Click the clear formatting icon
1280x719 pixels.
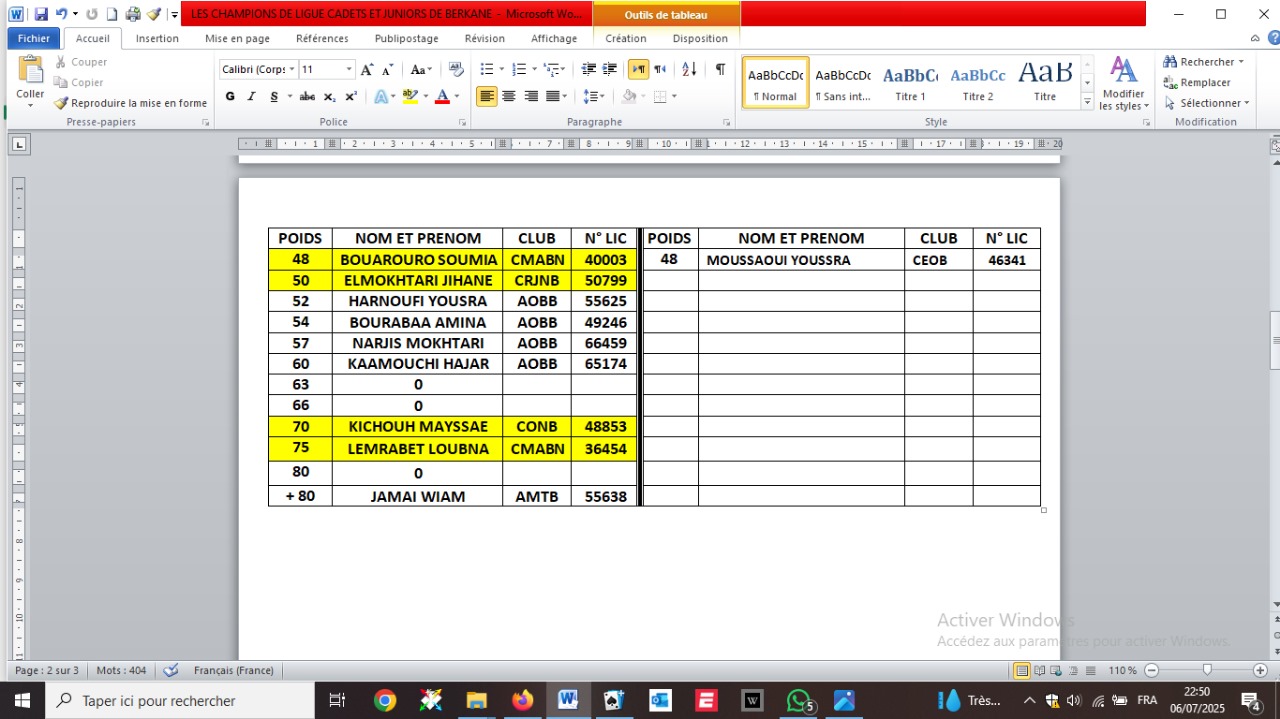pyautogui.click(x=456, y=69)
